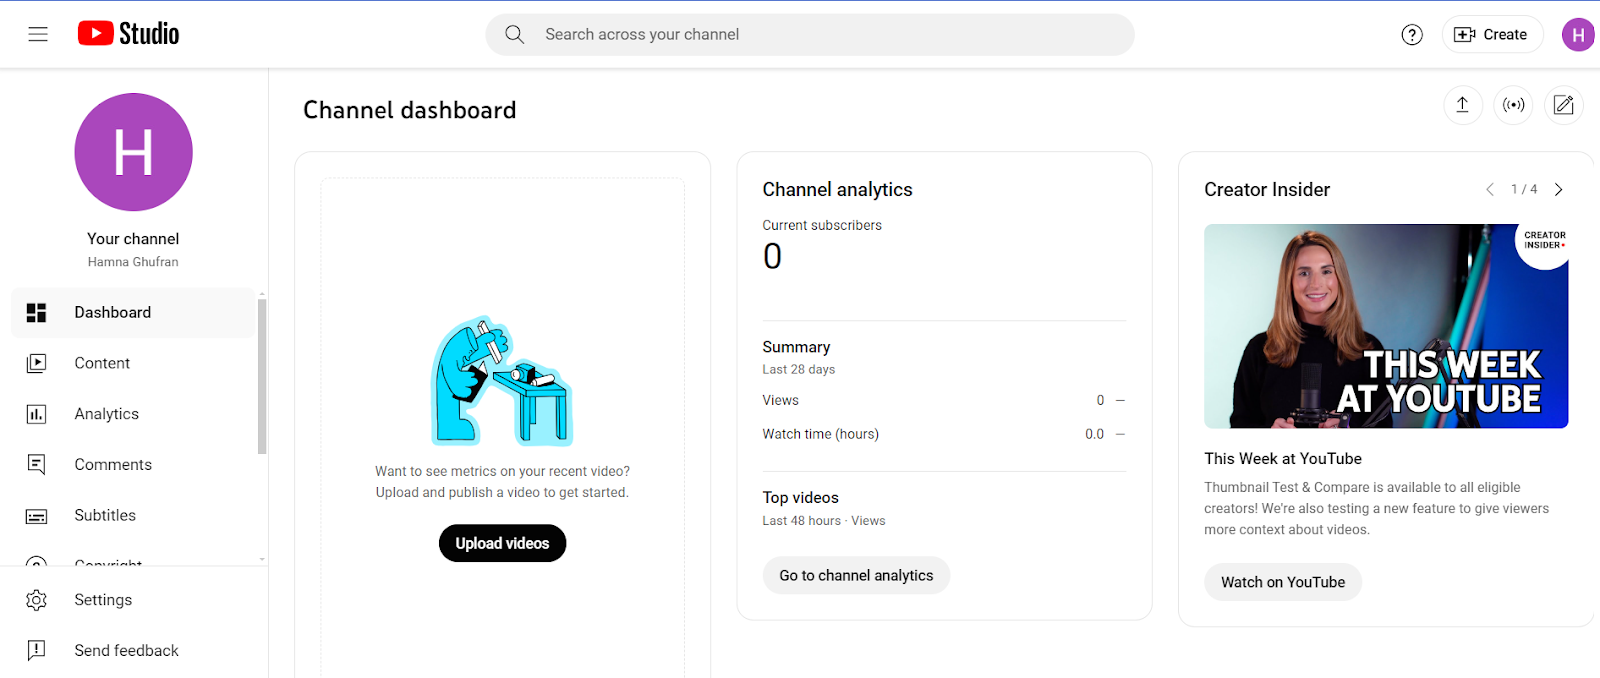Viewport: 1600px width, 678px height.
Task: Open Settings in the sidebar
Action: [133, 600]
